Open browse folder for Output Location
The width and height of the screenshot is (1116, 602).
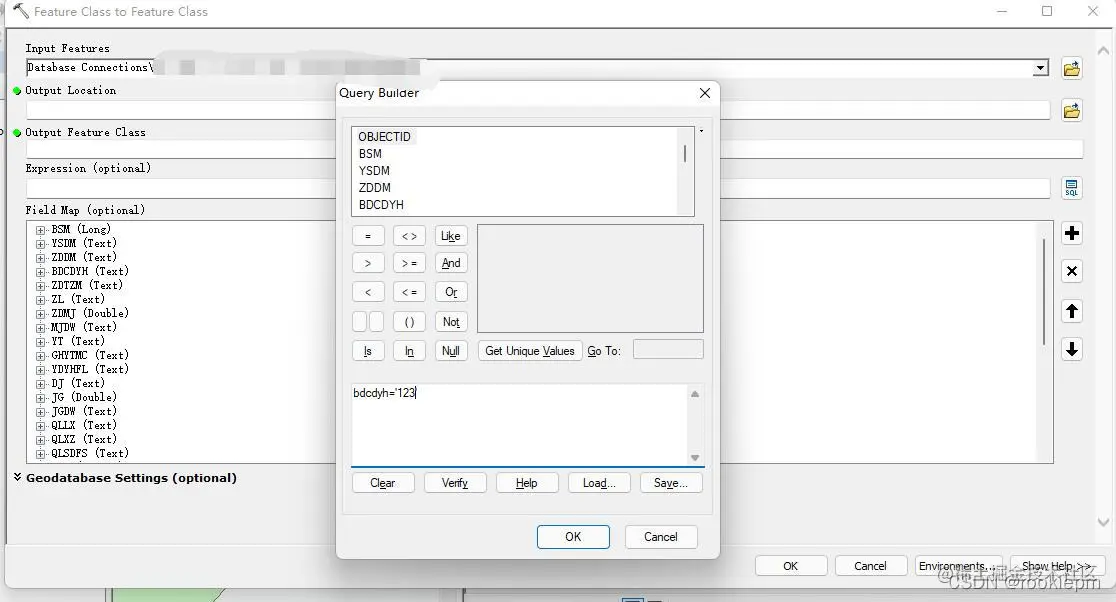pos(1072,110)
